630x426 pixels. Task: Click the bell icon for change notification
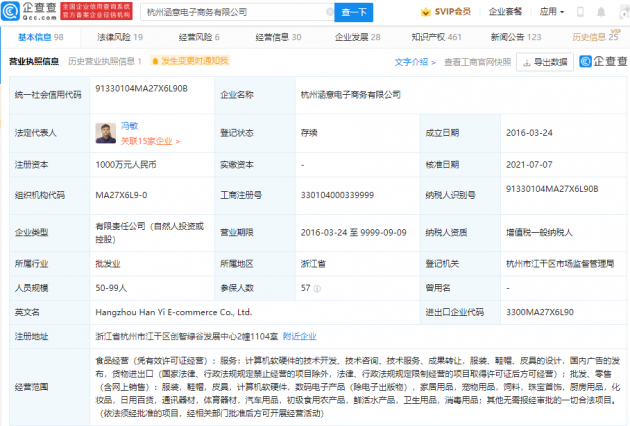pyautogui.click(x=155, y=61)
